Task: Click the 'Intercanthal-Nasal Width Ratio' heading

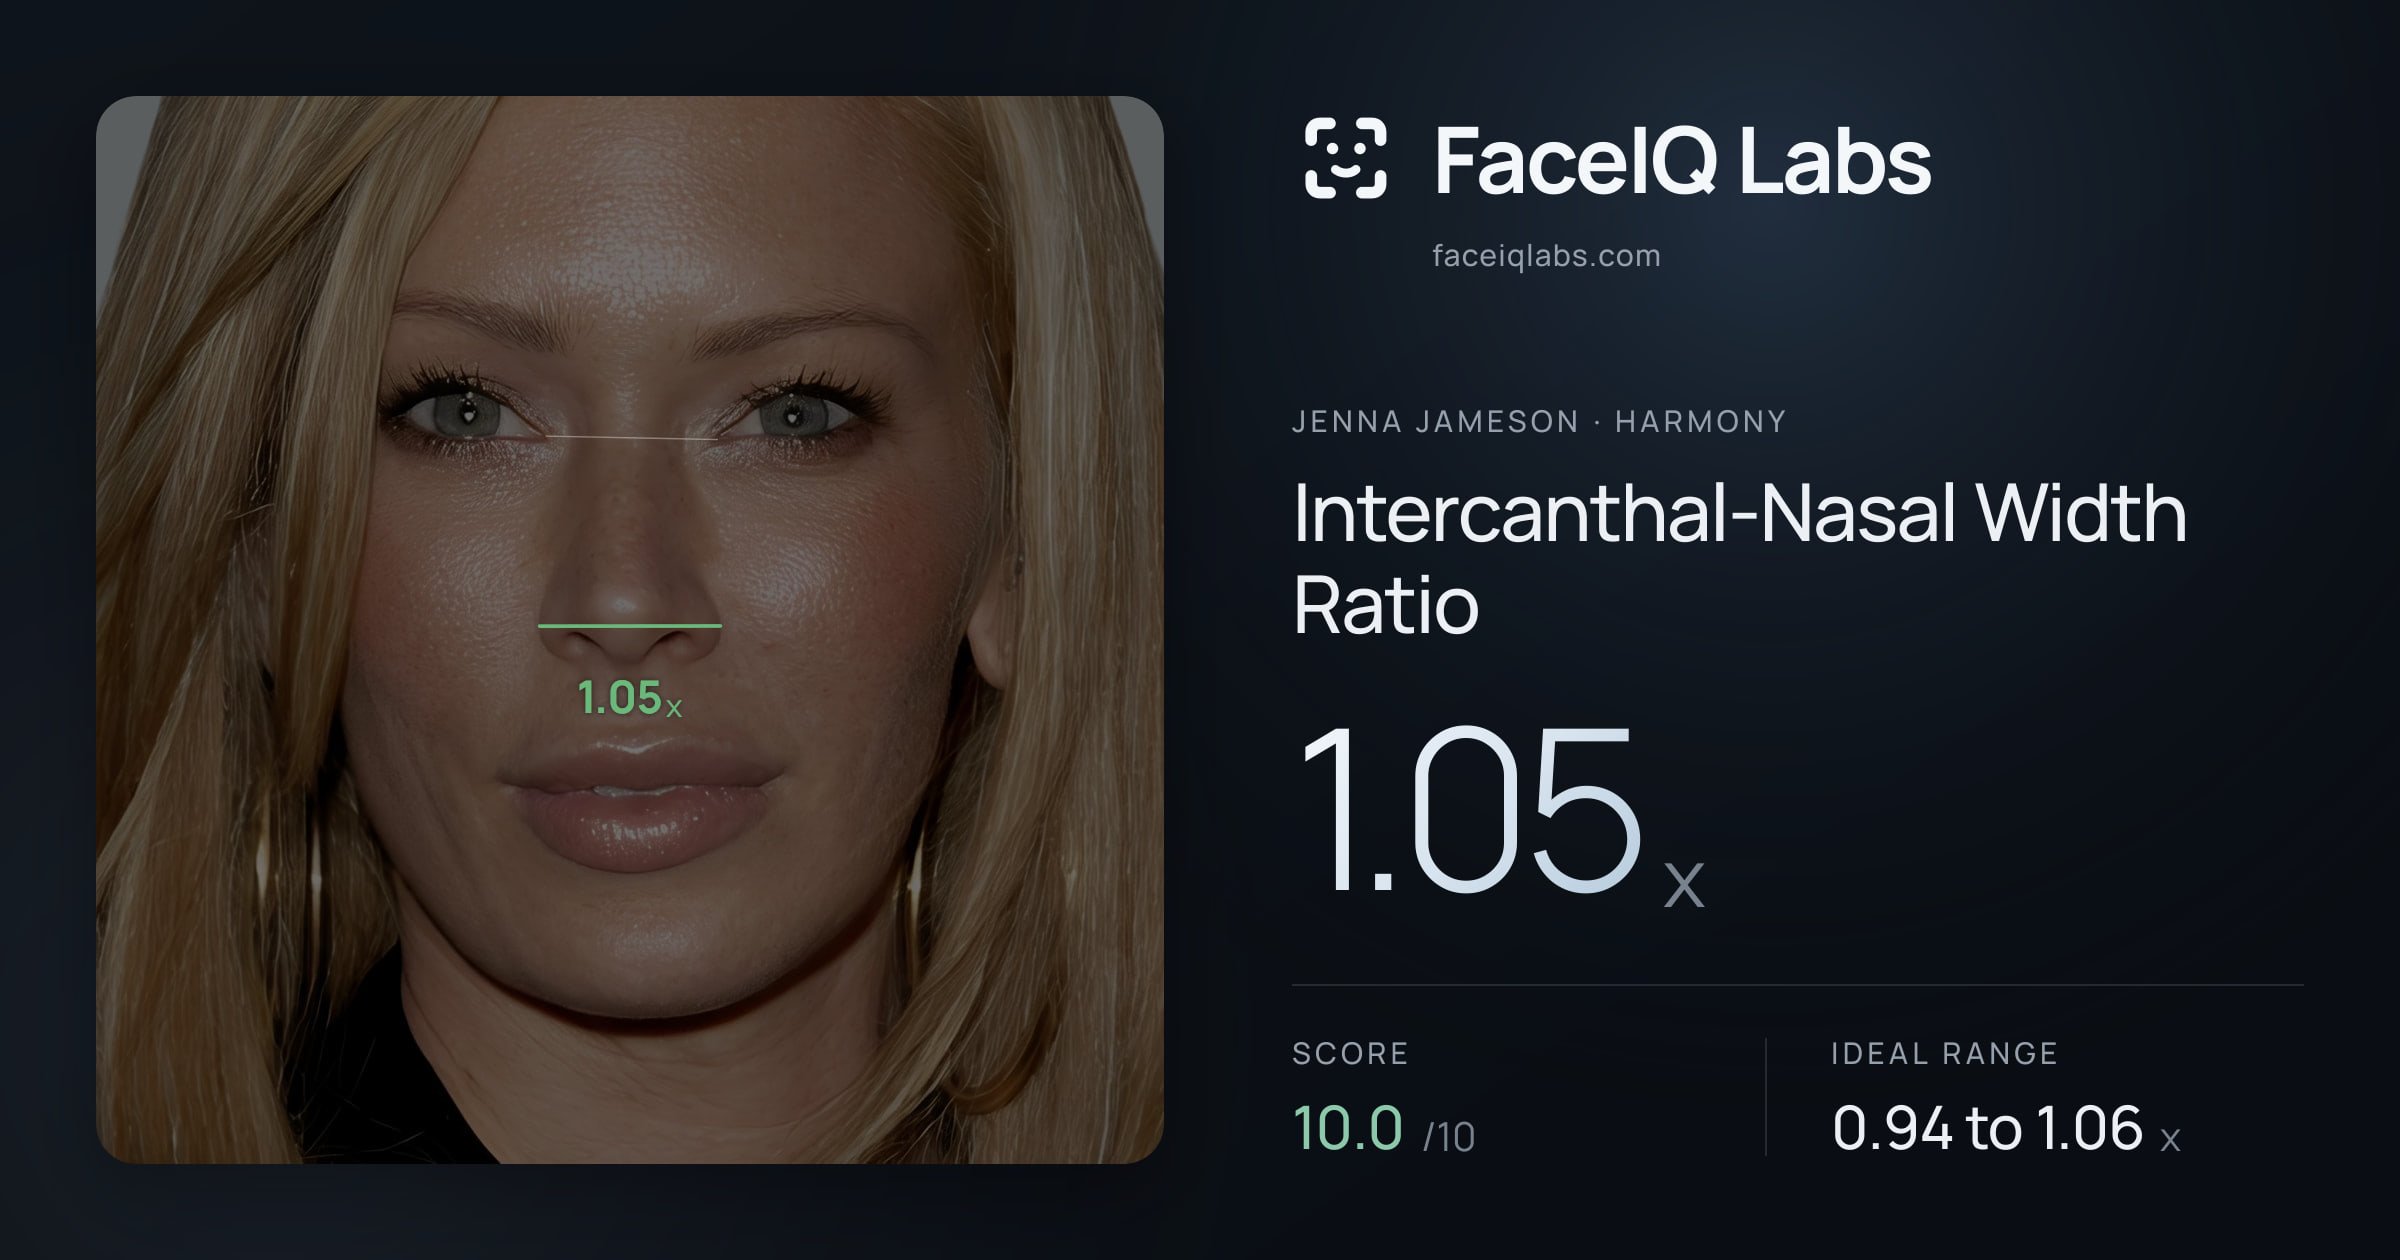Action: click(x=1739, y=558)
